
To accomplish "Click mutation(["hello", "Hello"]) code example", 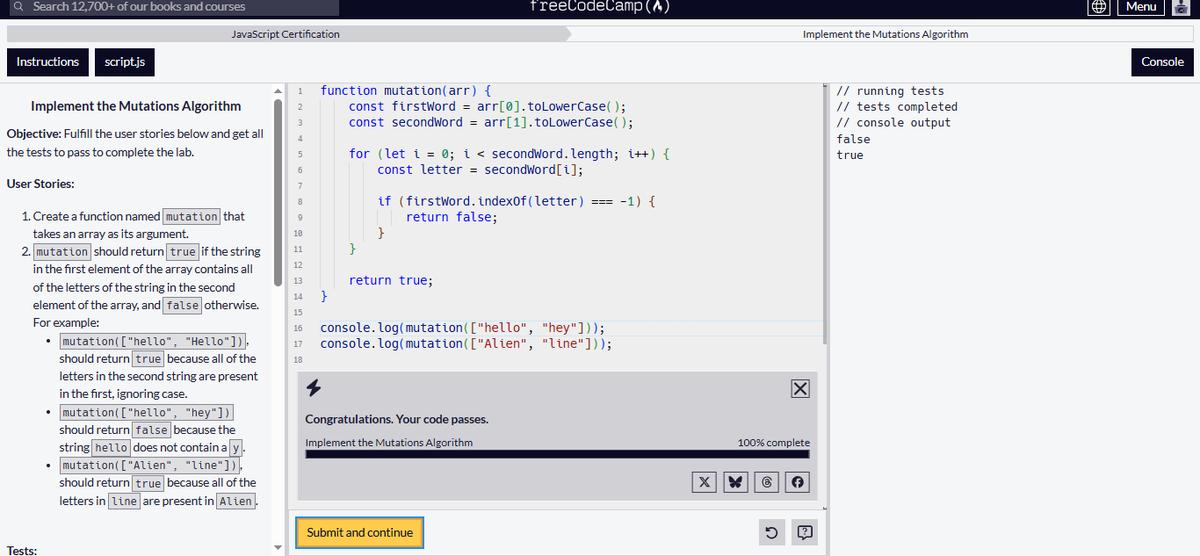I will point(153,341).
